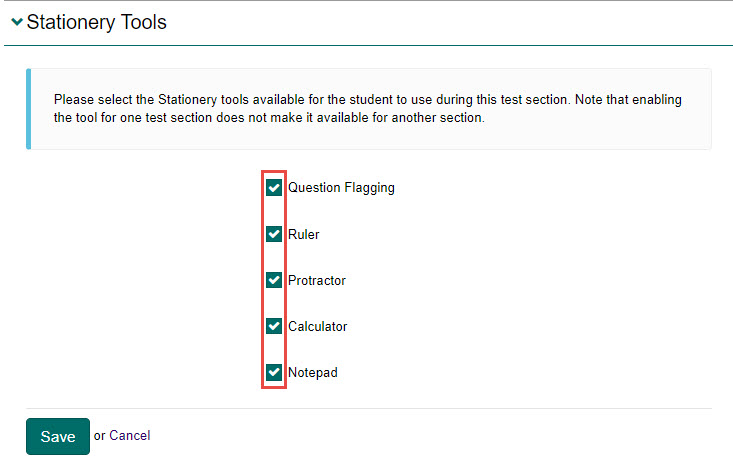Click the blue accent bar of the info box
Image resolution: width=733 pixels, height=465 pixels.
[x=28, y=109]
